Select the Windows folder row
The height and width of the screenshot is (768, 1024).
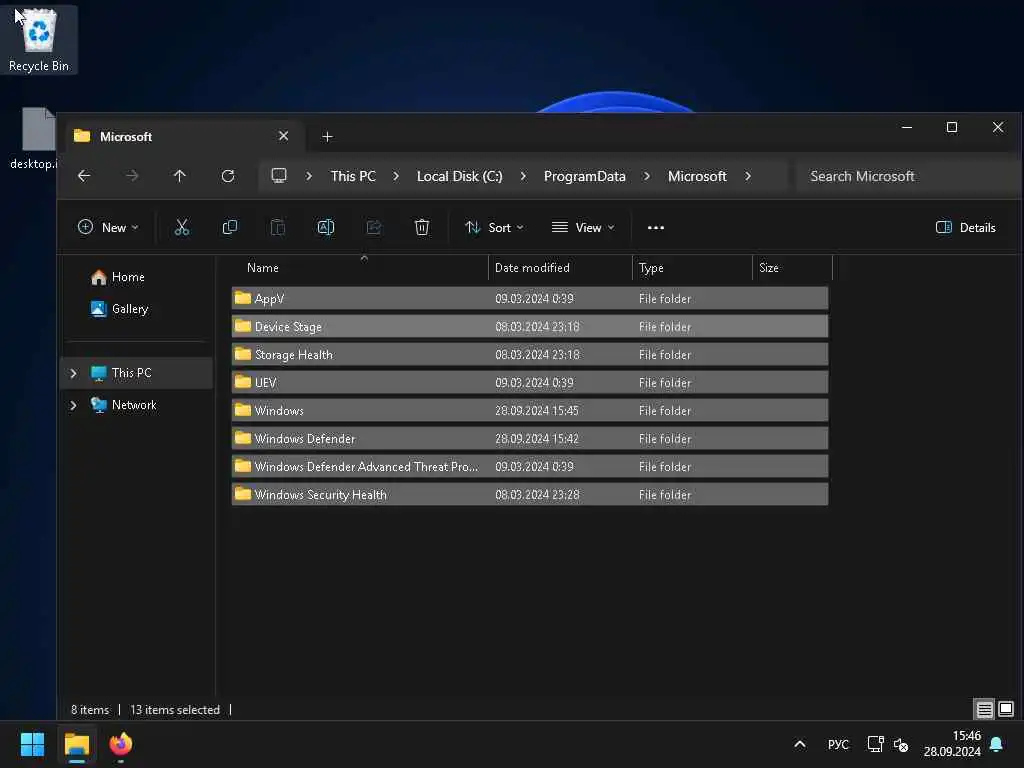tap(530, 411)
